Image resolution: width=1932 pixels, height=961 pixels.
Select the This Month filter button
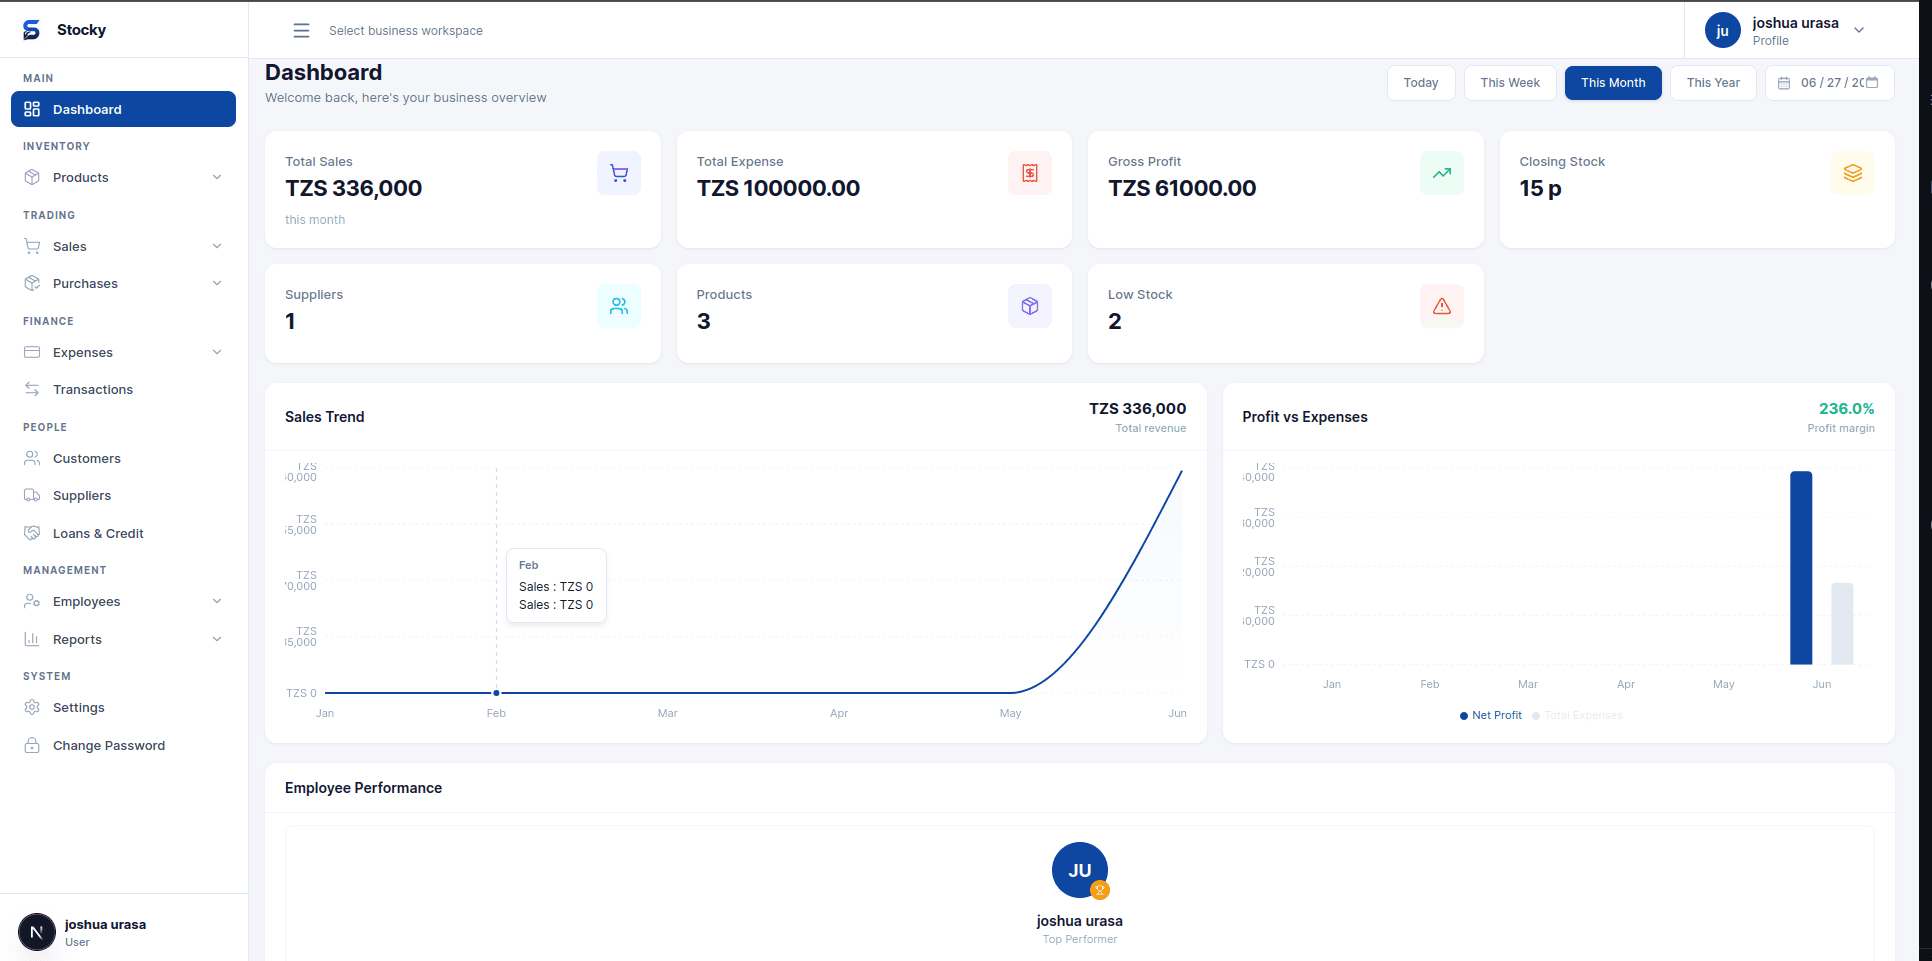click(1613, 83)
